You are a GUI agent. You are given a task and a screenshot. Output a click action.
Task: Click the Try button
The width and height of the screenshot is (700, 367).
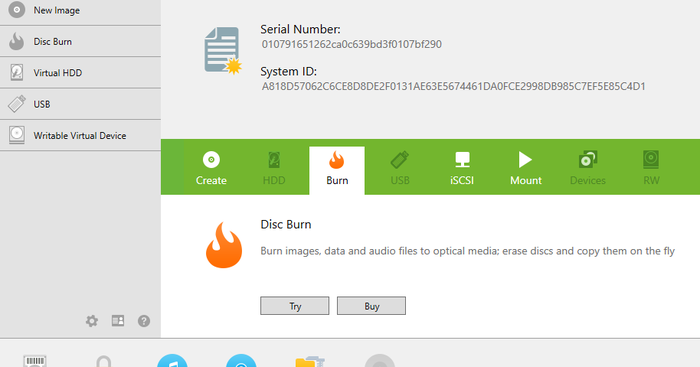pos(295,306)
